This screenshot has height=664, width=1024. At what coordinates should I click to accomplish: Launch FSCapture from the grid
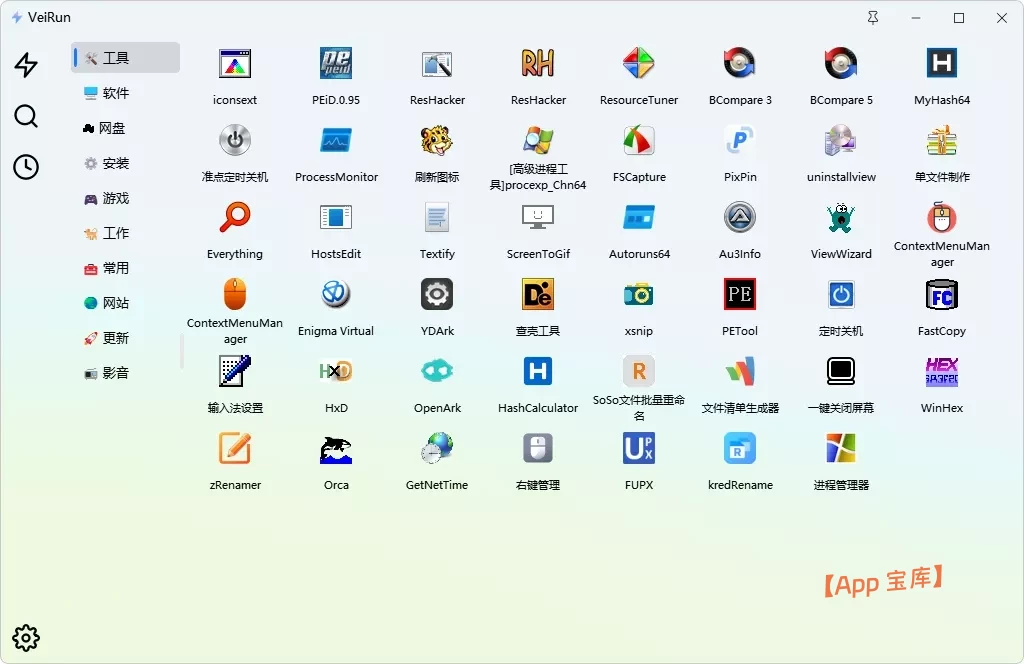(x=639, y=140)
